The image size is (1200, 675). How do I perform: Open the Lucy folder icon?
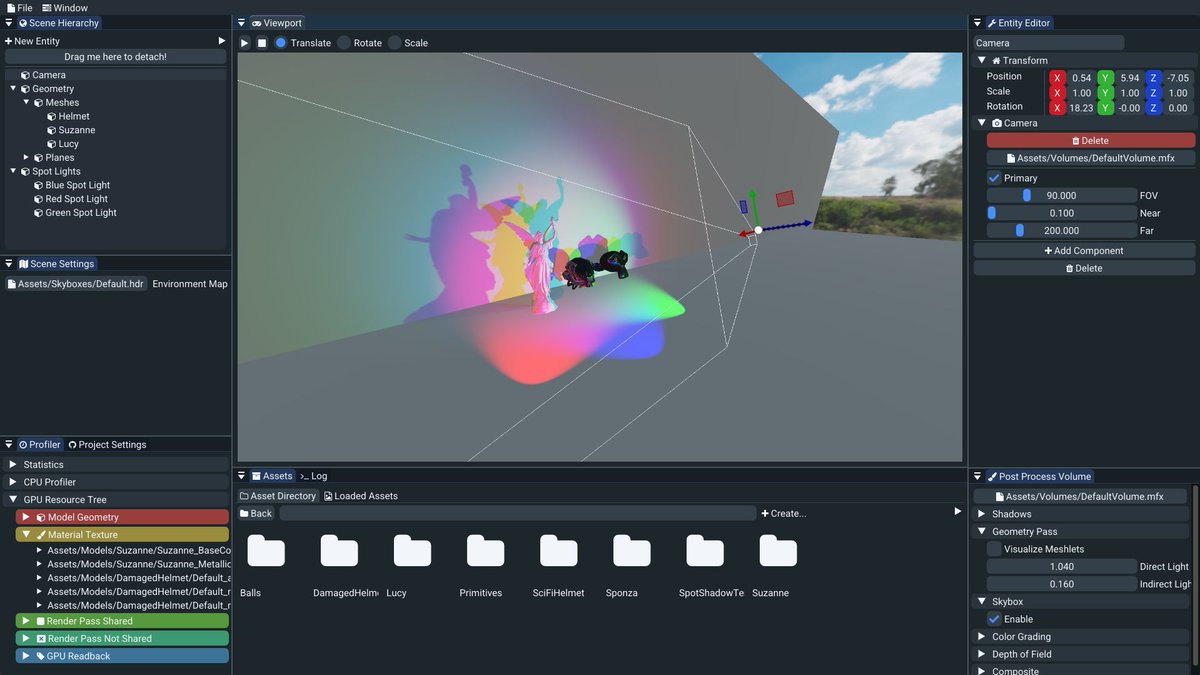click(x=412, y=551)
